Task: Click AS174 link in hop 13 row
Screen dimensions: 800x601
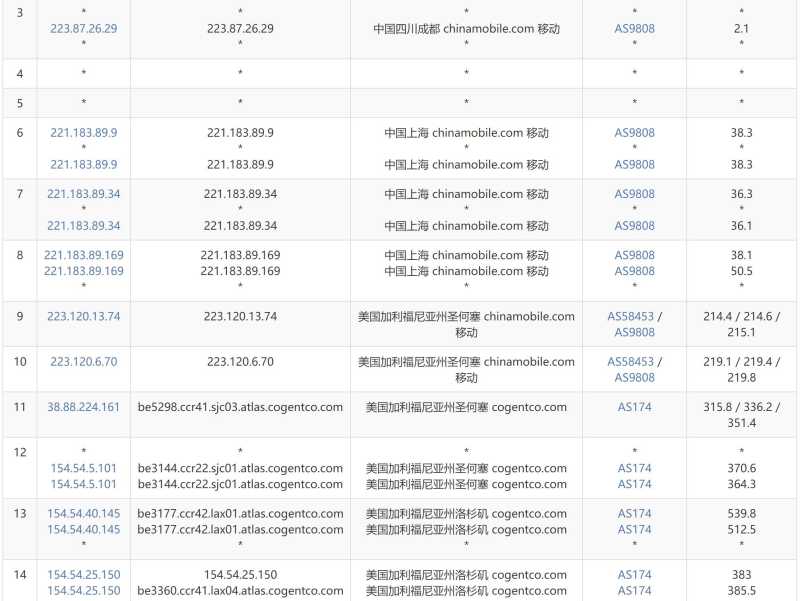Action: tap(633, 514)
